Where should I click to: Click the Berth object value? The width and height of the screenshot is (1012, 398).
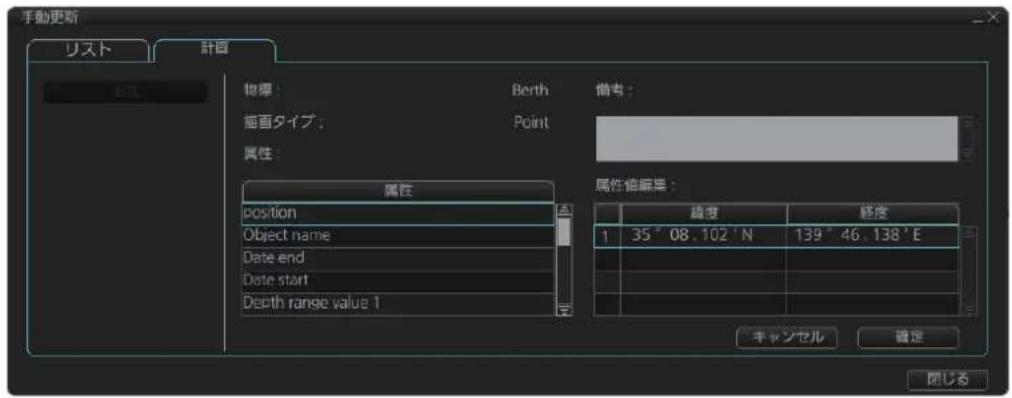[x=529, y=90]
